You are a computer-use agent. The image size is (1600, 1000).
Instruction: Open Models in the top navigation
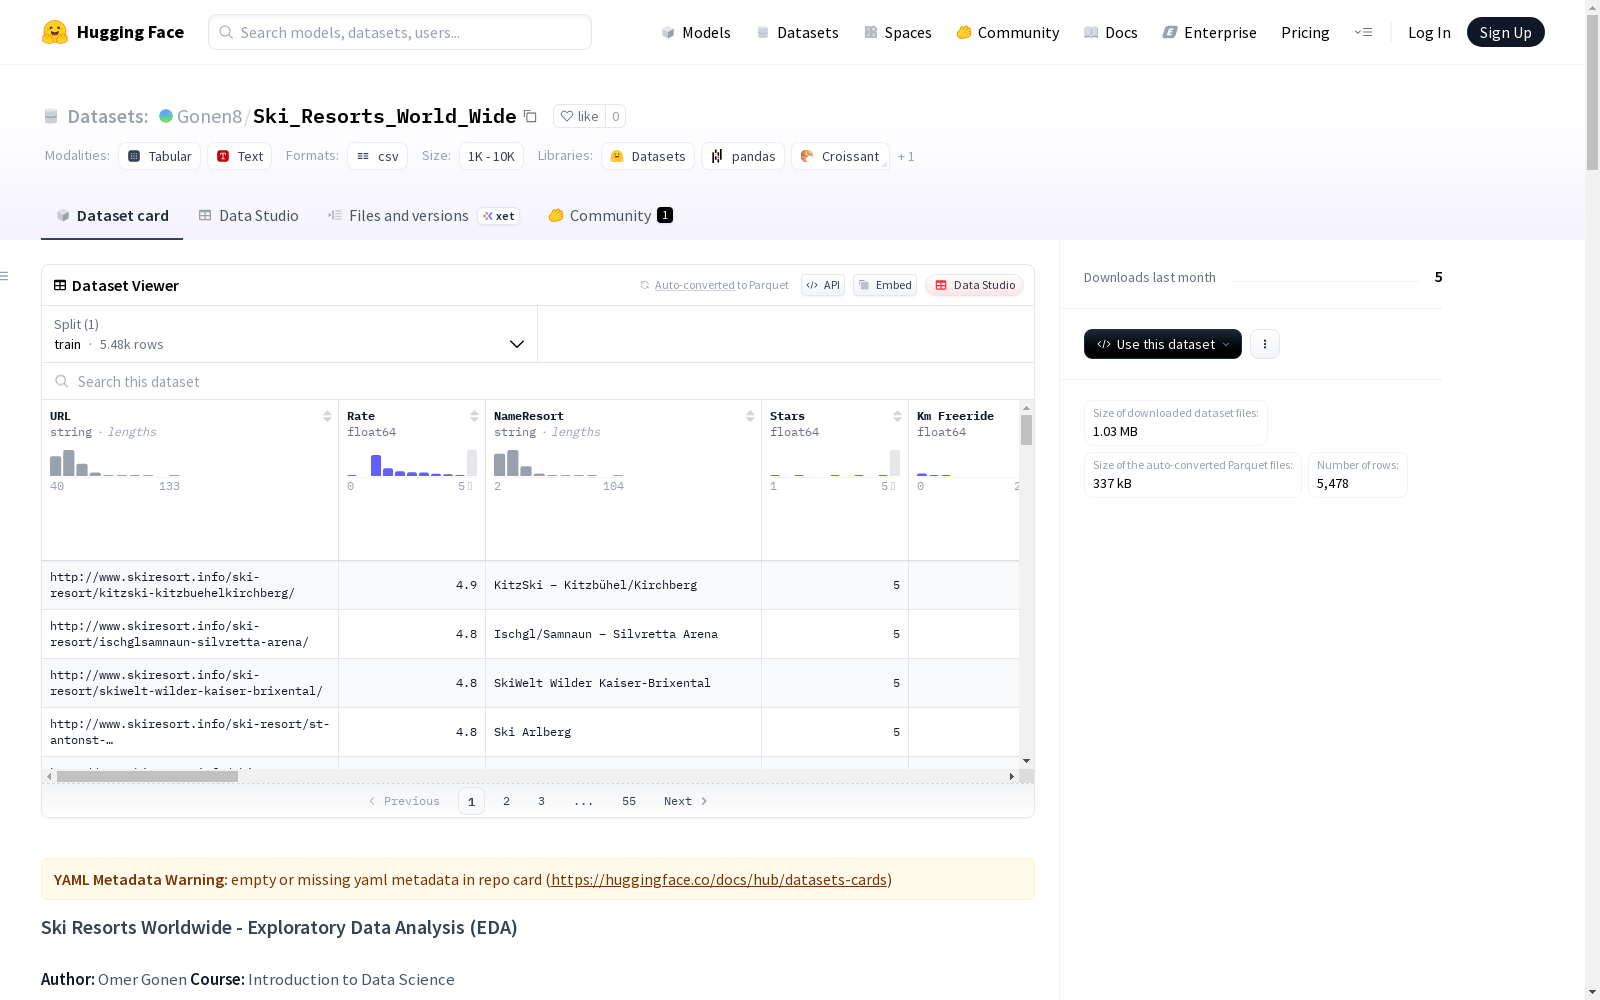[696, 32]
